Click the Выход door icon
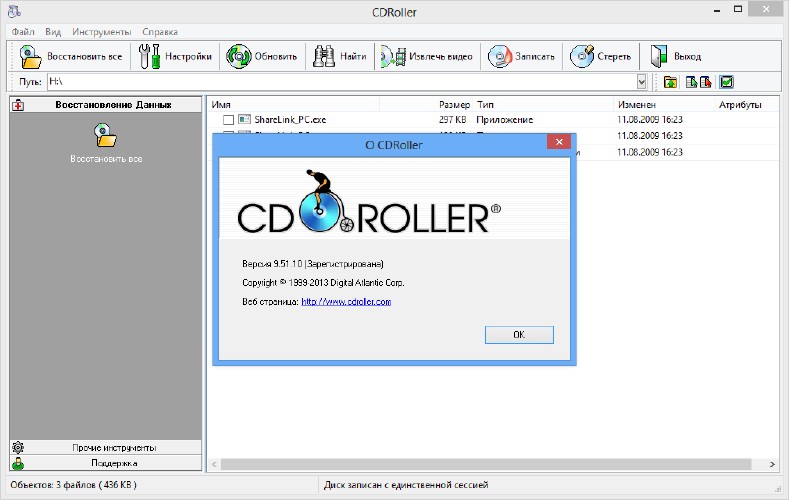789x500 pixels. pos(659,56)
